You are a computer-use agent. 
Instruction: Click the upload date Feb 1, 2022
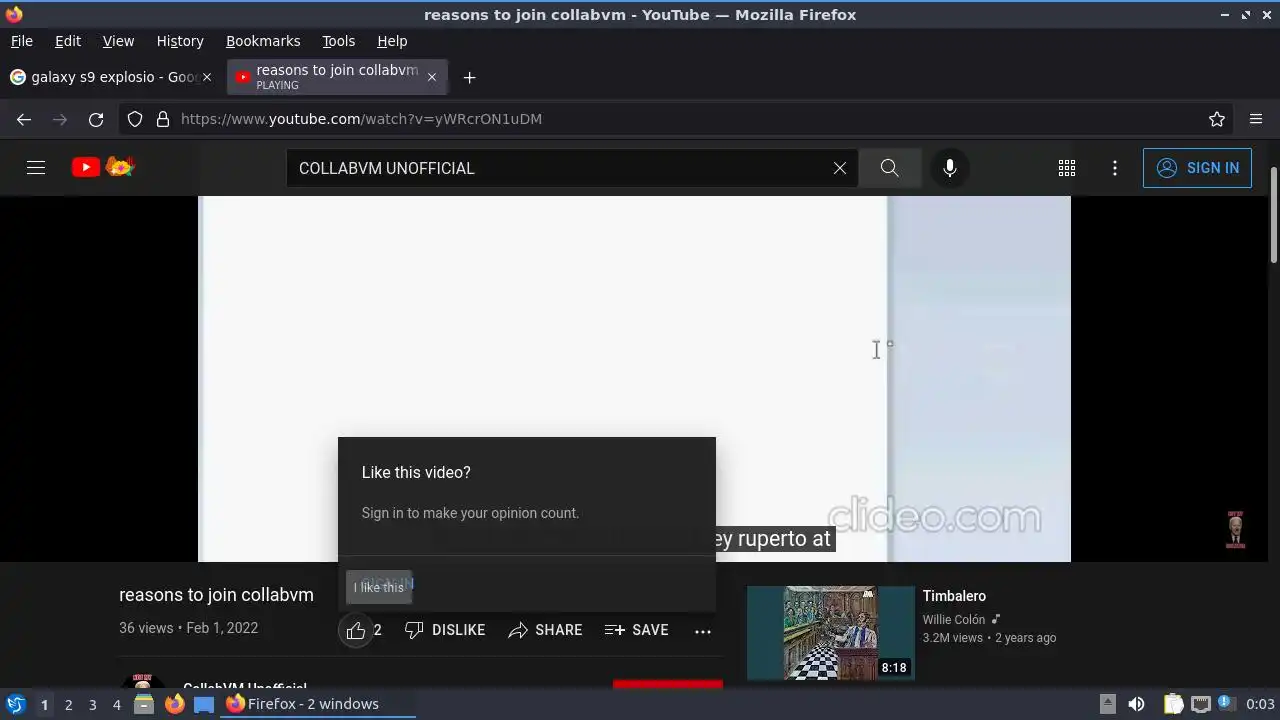(x=222, y=628)
